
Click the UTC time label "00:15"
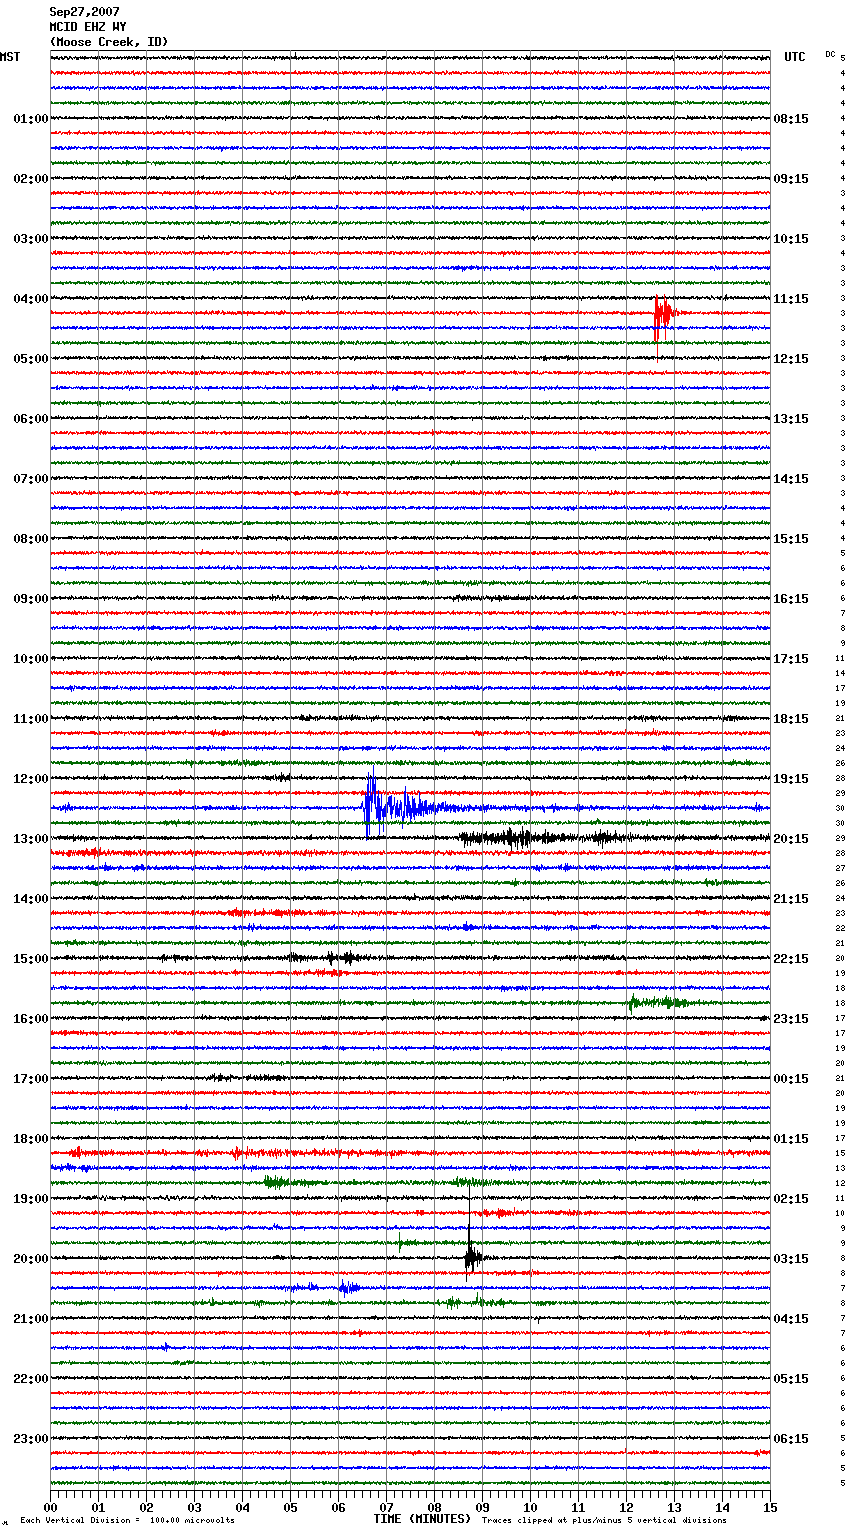pyautogui.click(x=791, y=1079)
